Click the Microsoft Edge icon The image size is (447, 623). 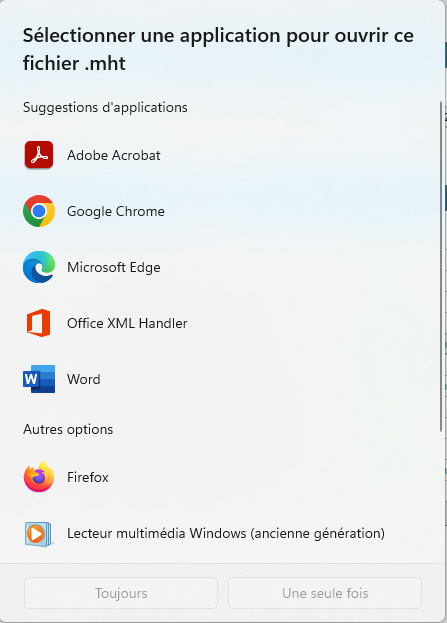(x=39, y=267)
